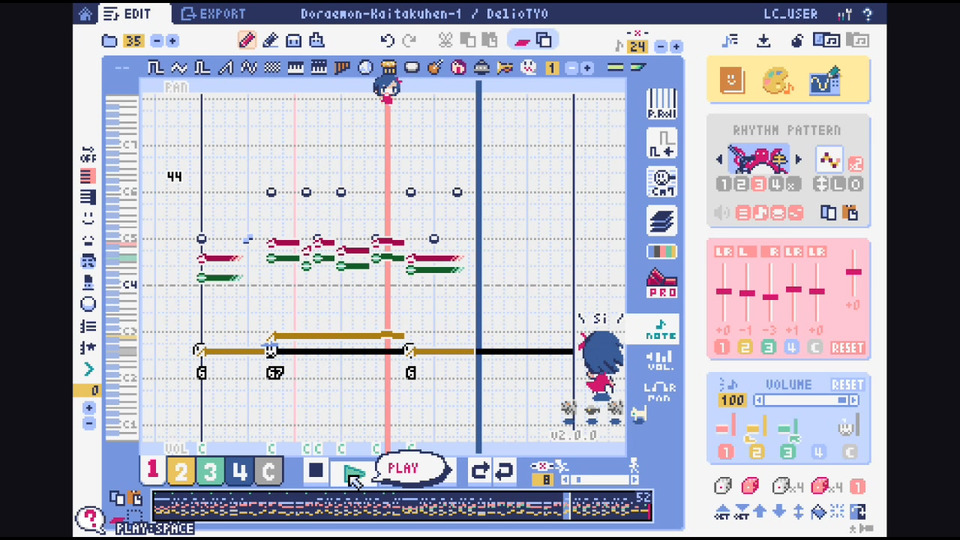Screen dimensions: 960x540
Task: Increase the value 35 with plus button
Action: pyautogui.click(x=173, y=41)
